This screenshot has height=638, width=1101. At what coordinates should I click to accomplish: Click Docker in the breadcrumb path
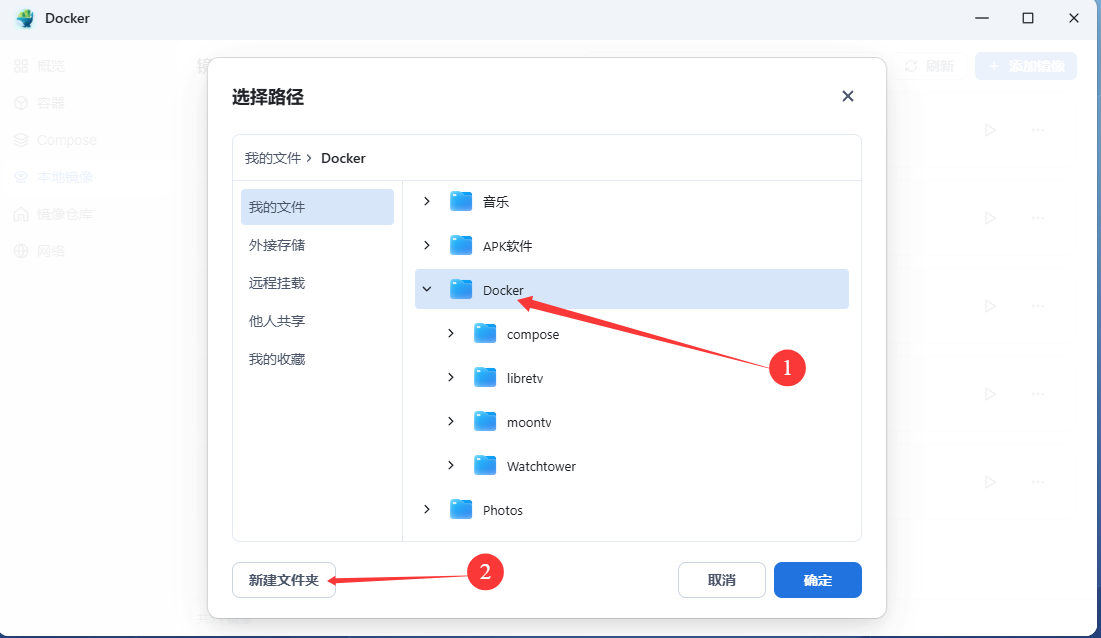[x=343, y=158]
